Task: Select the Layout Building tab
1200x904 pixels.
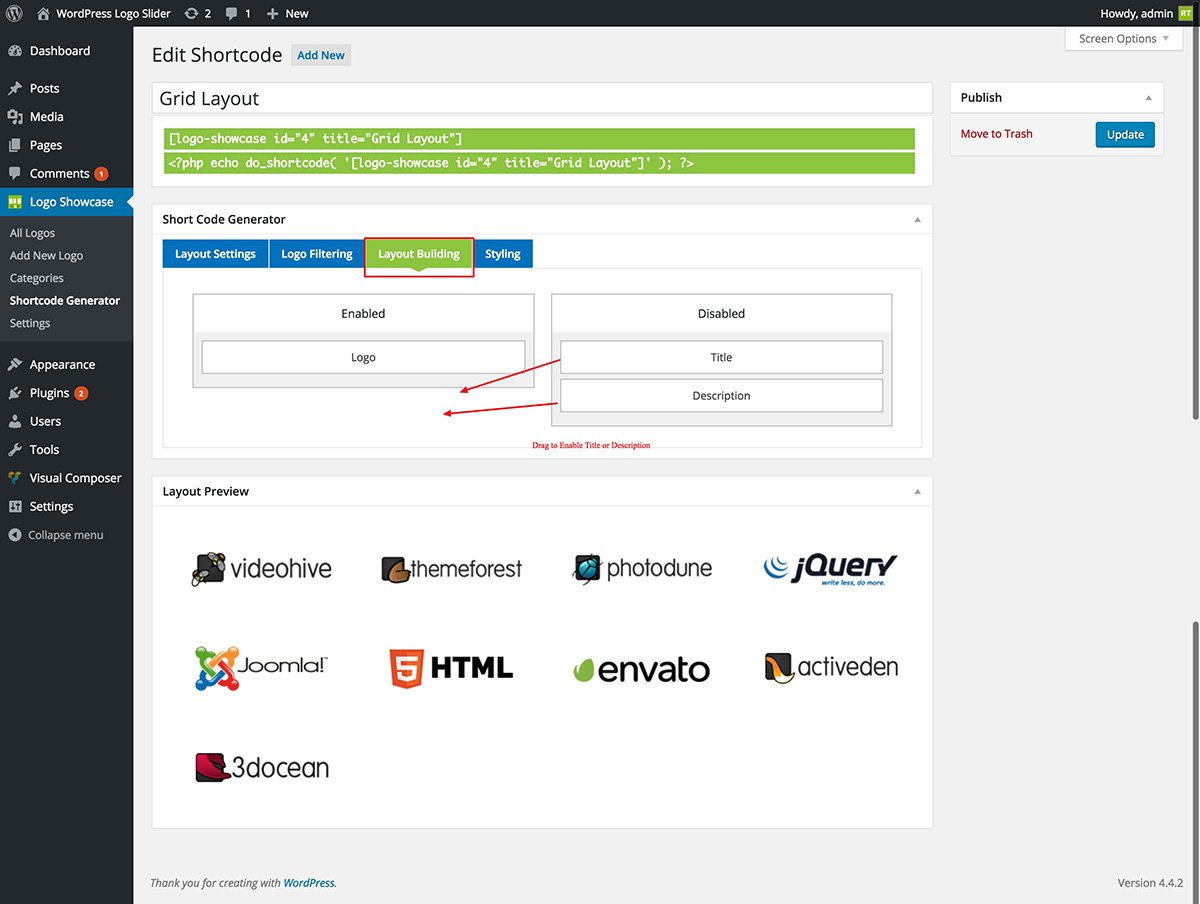Action: 419,254
